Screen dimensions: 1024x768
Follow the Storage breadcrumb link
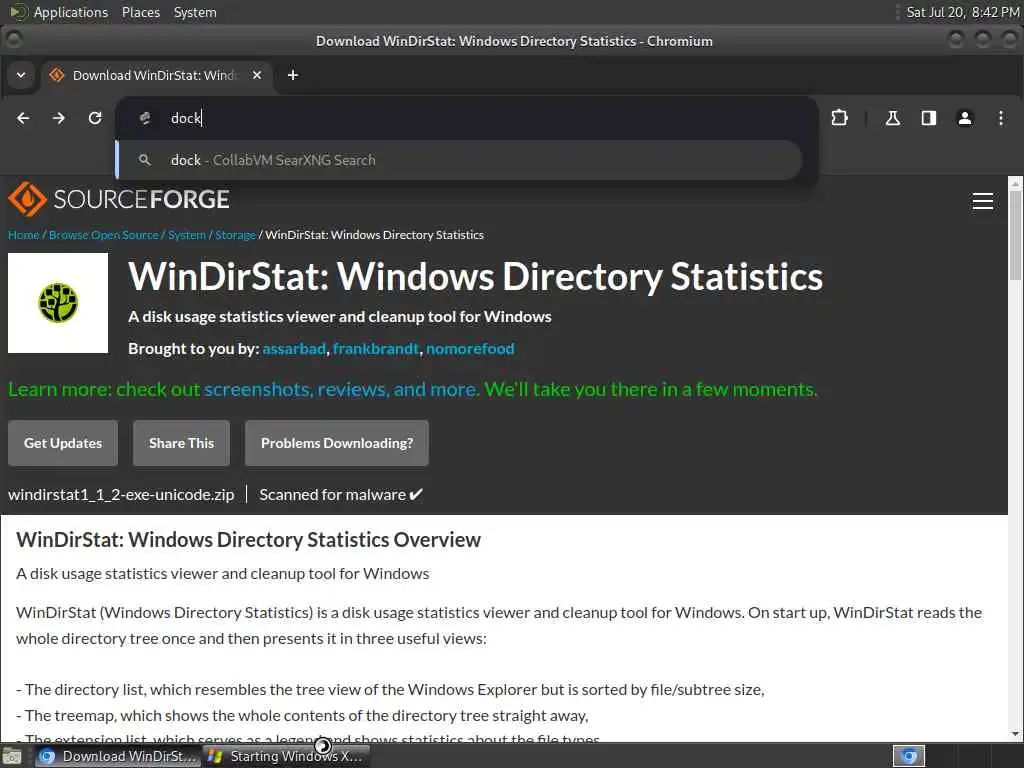(x=236, y=235)
